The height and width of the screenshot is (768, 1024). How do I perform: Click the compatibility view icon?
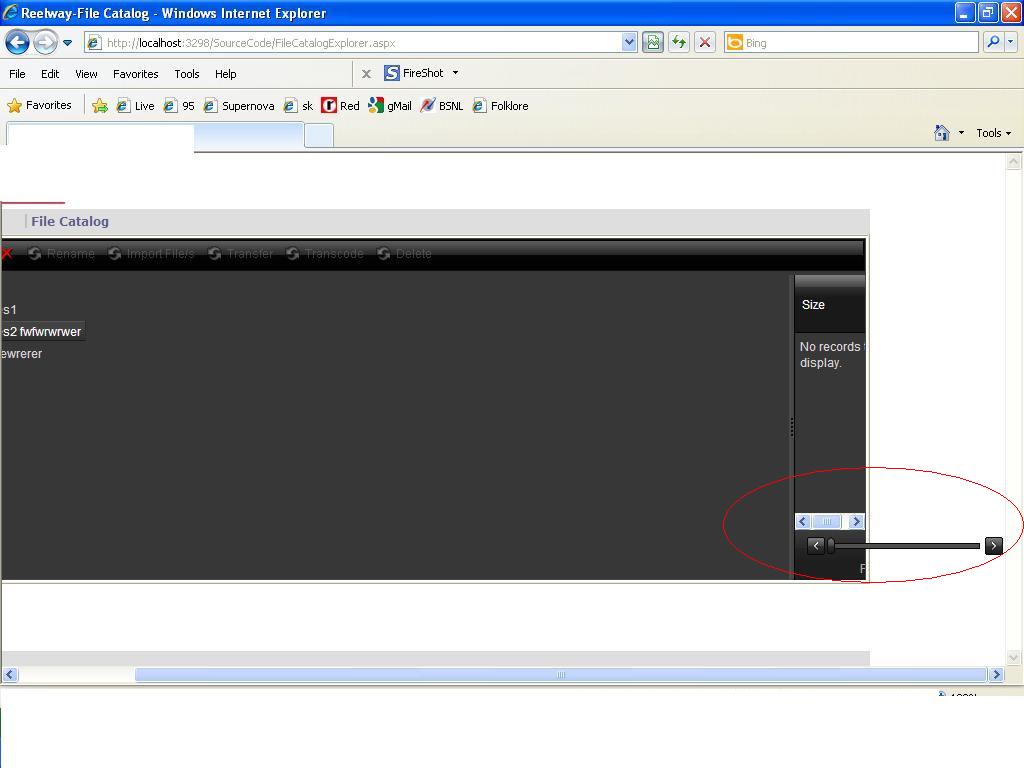point(652,43)
